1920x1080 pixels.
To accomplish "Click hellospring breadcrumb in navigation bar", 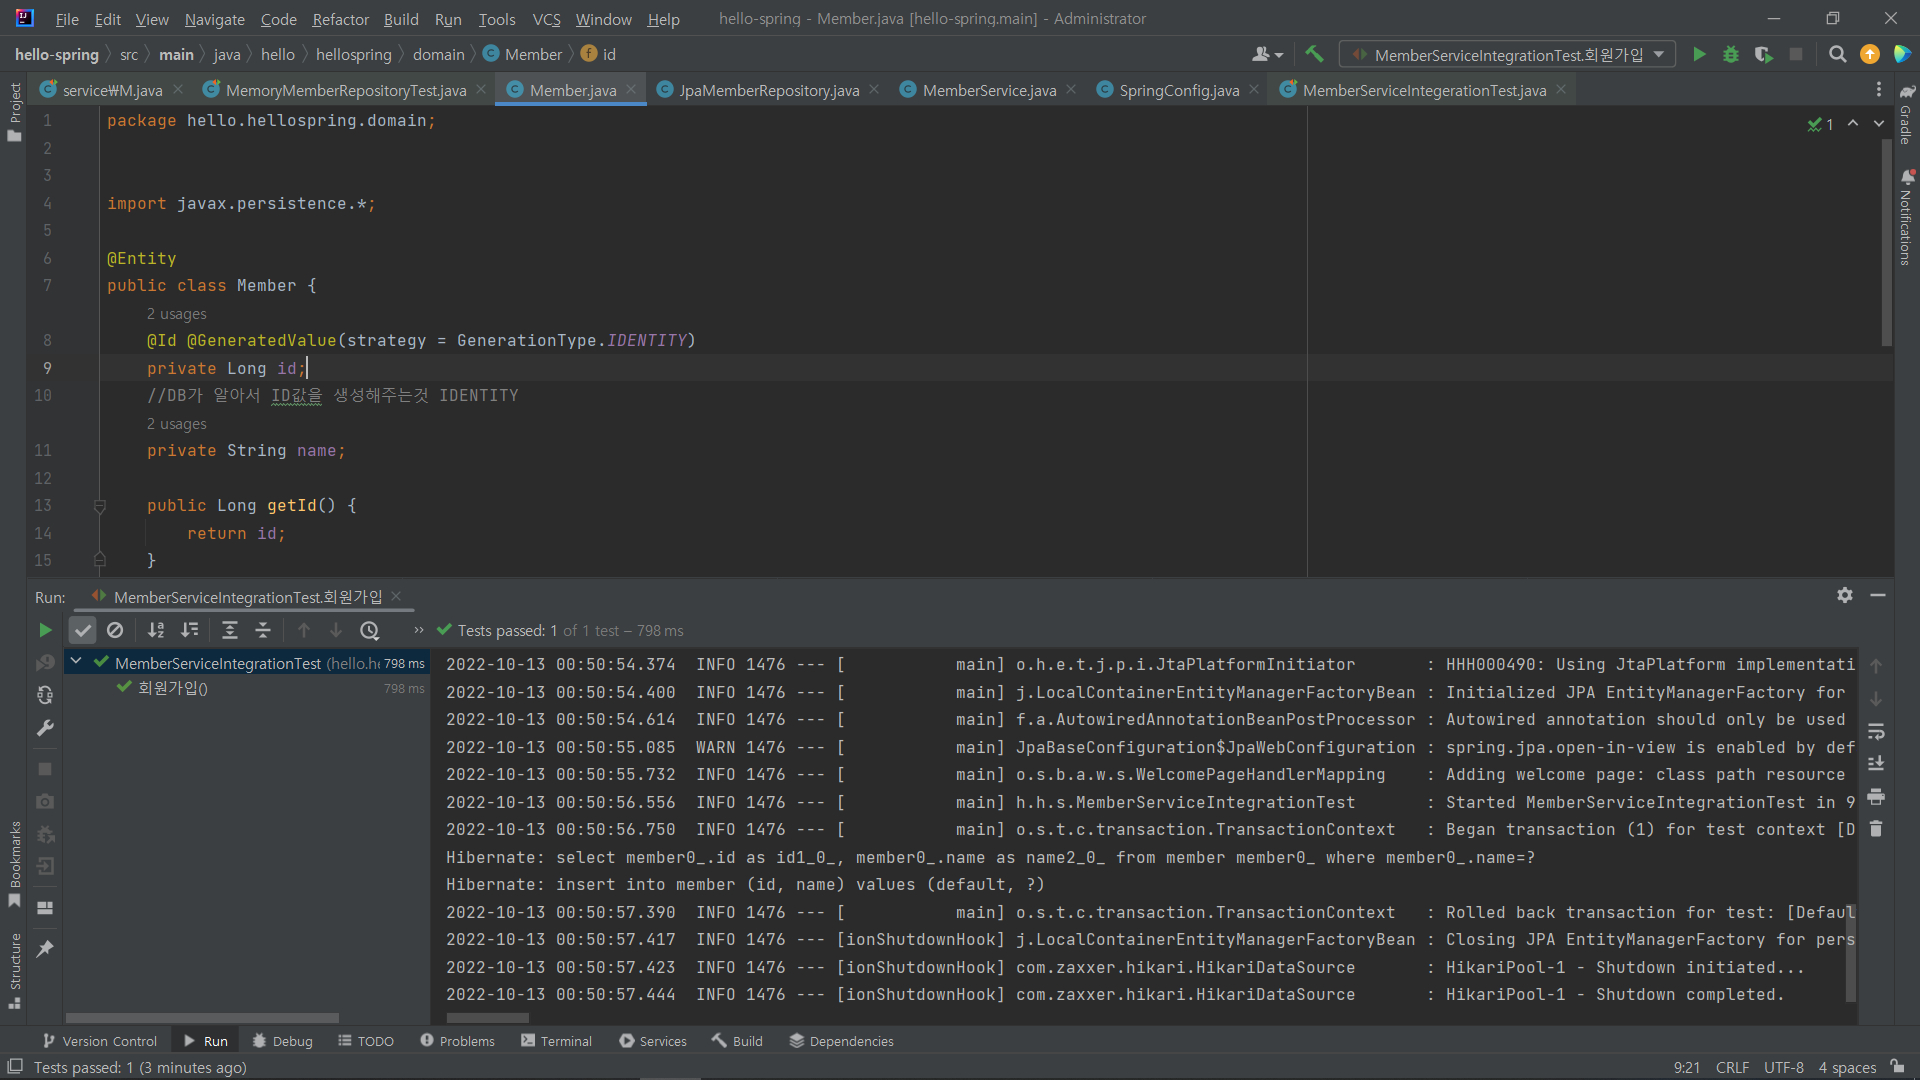I will (354, 54).
